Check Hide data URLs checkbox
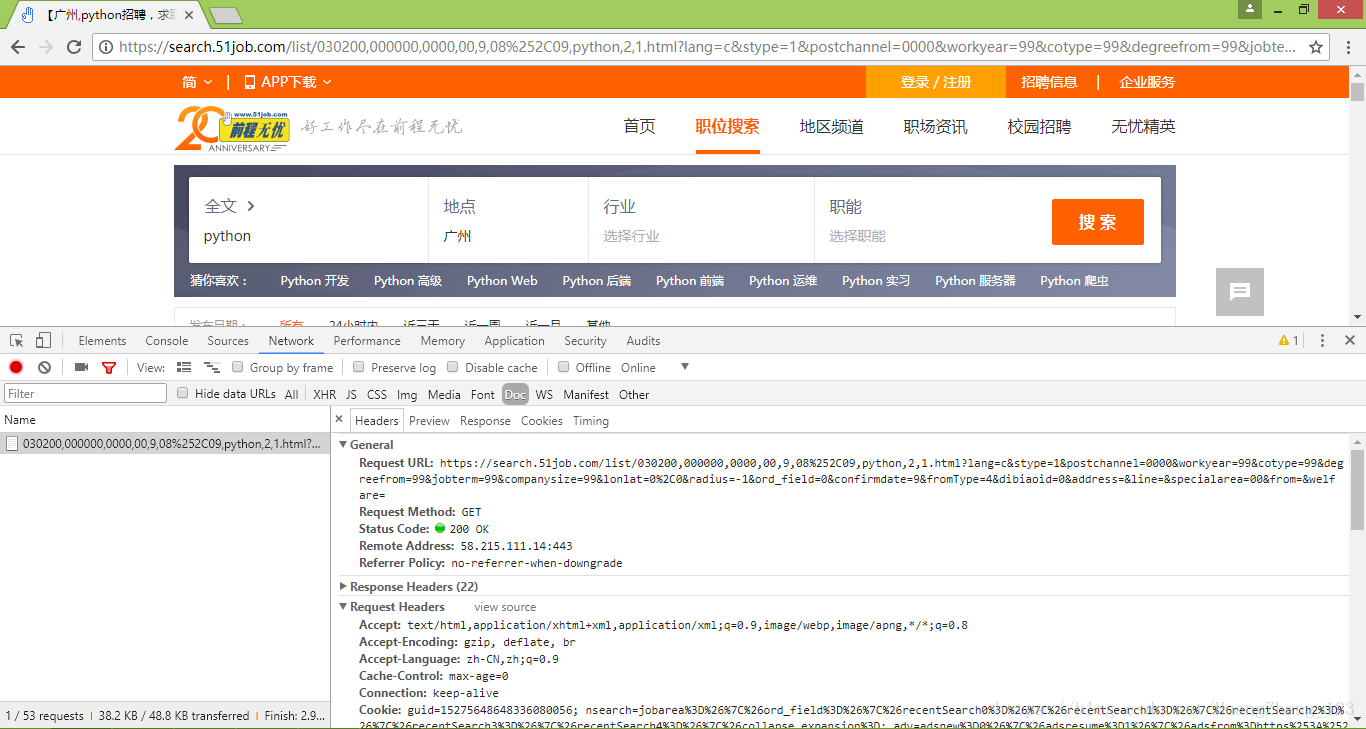The image size is (1366, 729). [183, 393]
